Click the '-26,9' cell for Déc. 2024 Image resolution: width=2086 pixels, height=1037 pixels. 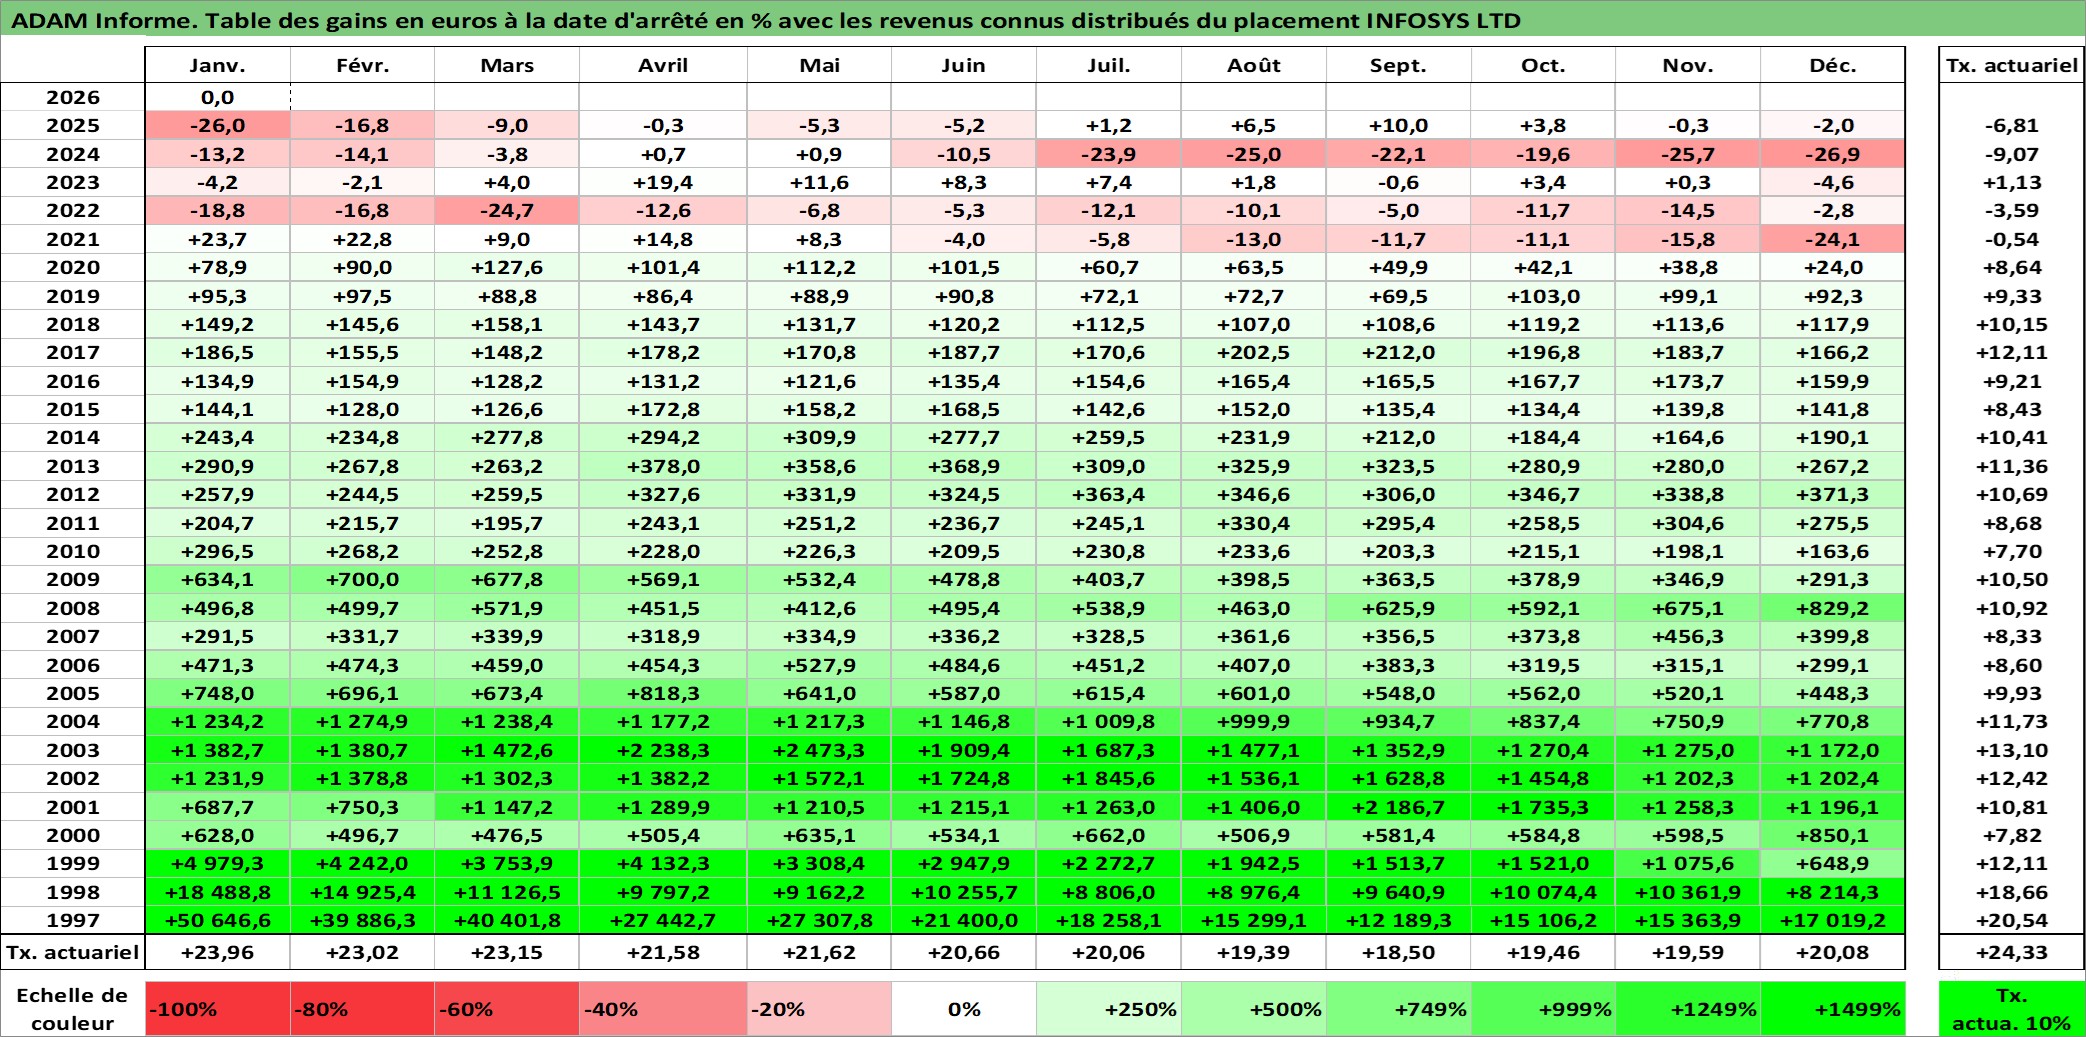click(x=1833, y=155)
